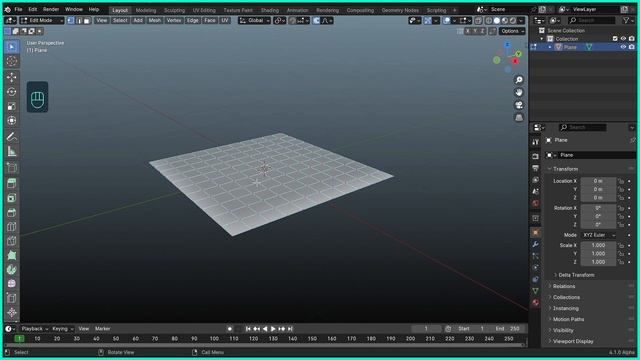Open the Object Data properties tab
640x360 pixels.
coord(536,291)
